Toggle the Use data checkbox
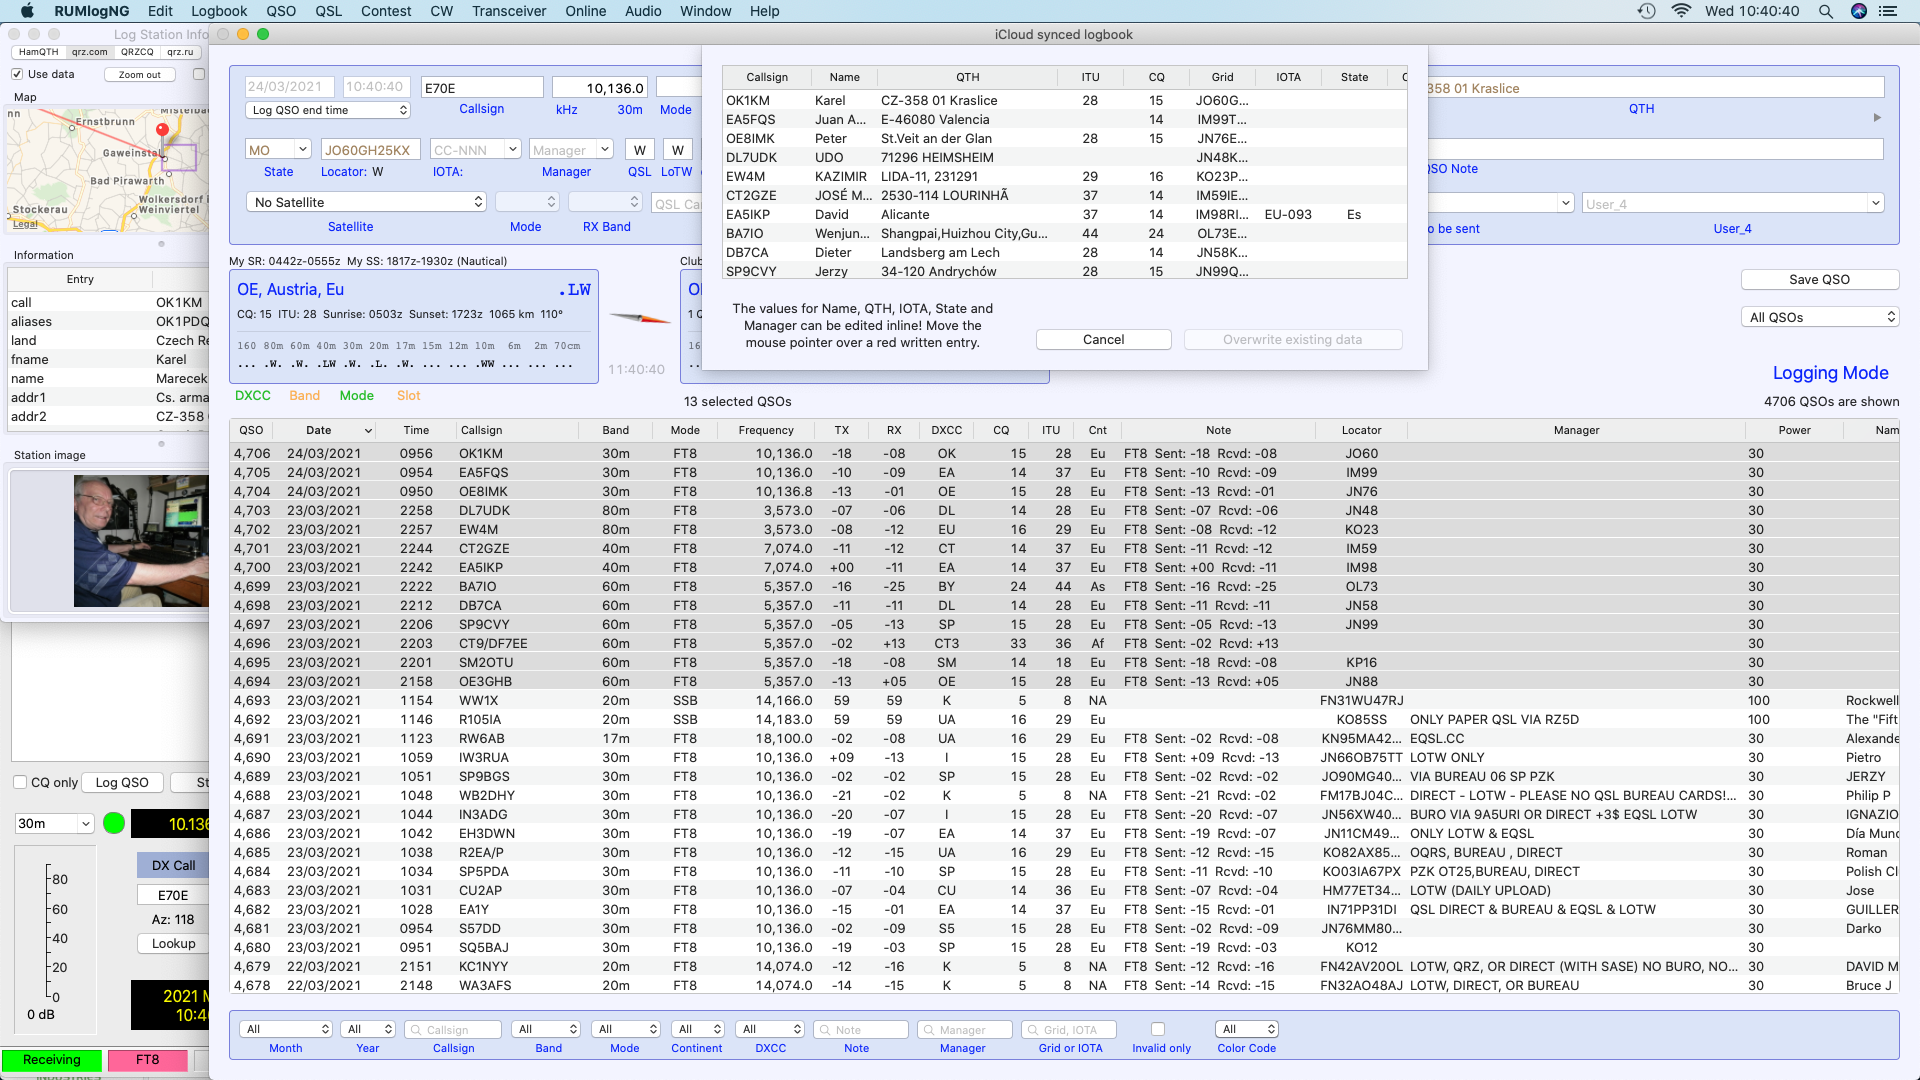 pyautogui.click(x=17, y=74)
